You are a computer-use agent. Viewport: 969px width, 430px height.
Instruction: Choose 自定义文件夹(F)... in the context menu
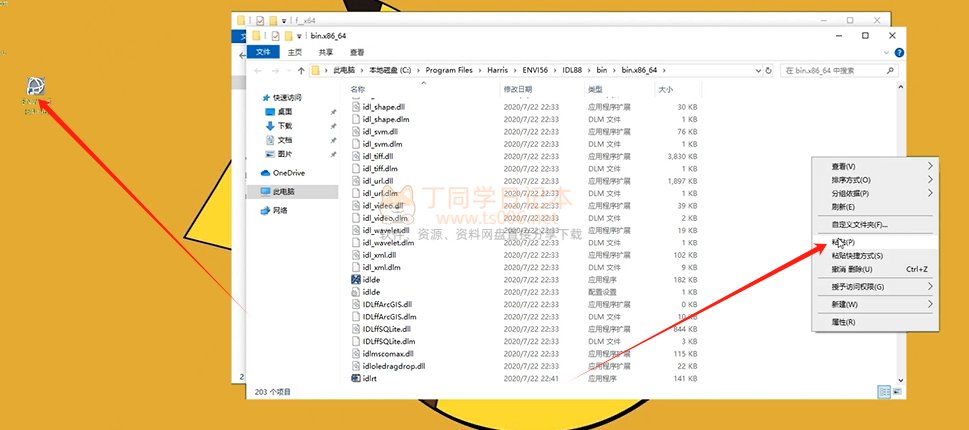tap(875, 224)
